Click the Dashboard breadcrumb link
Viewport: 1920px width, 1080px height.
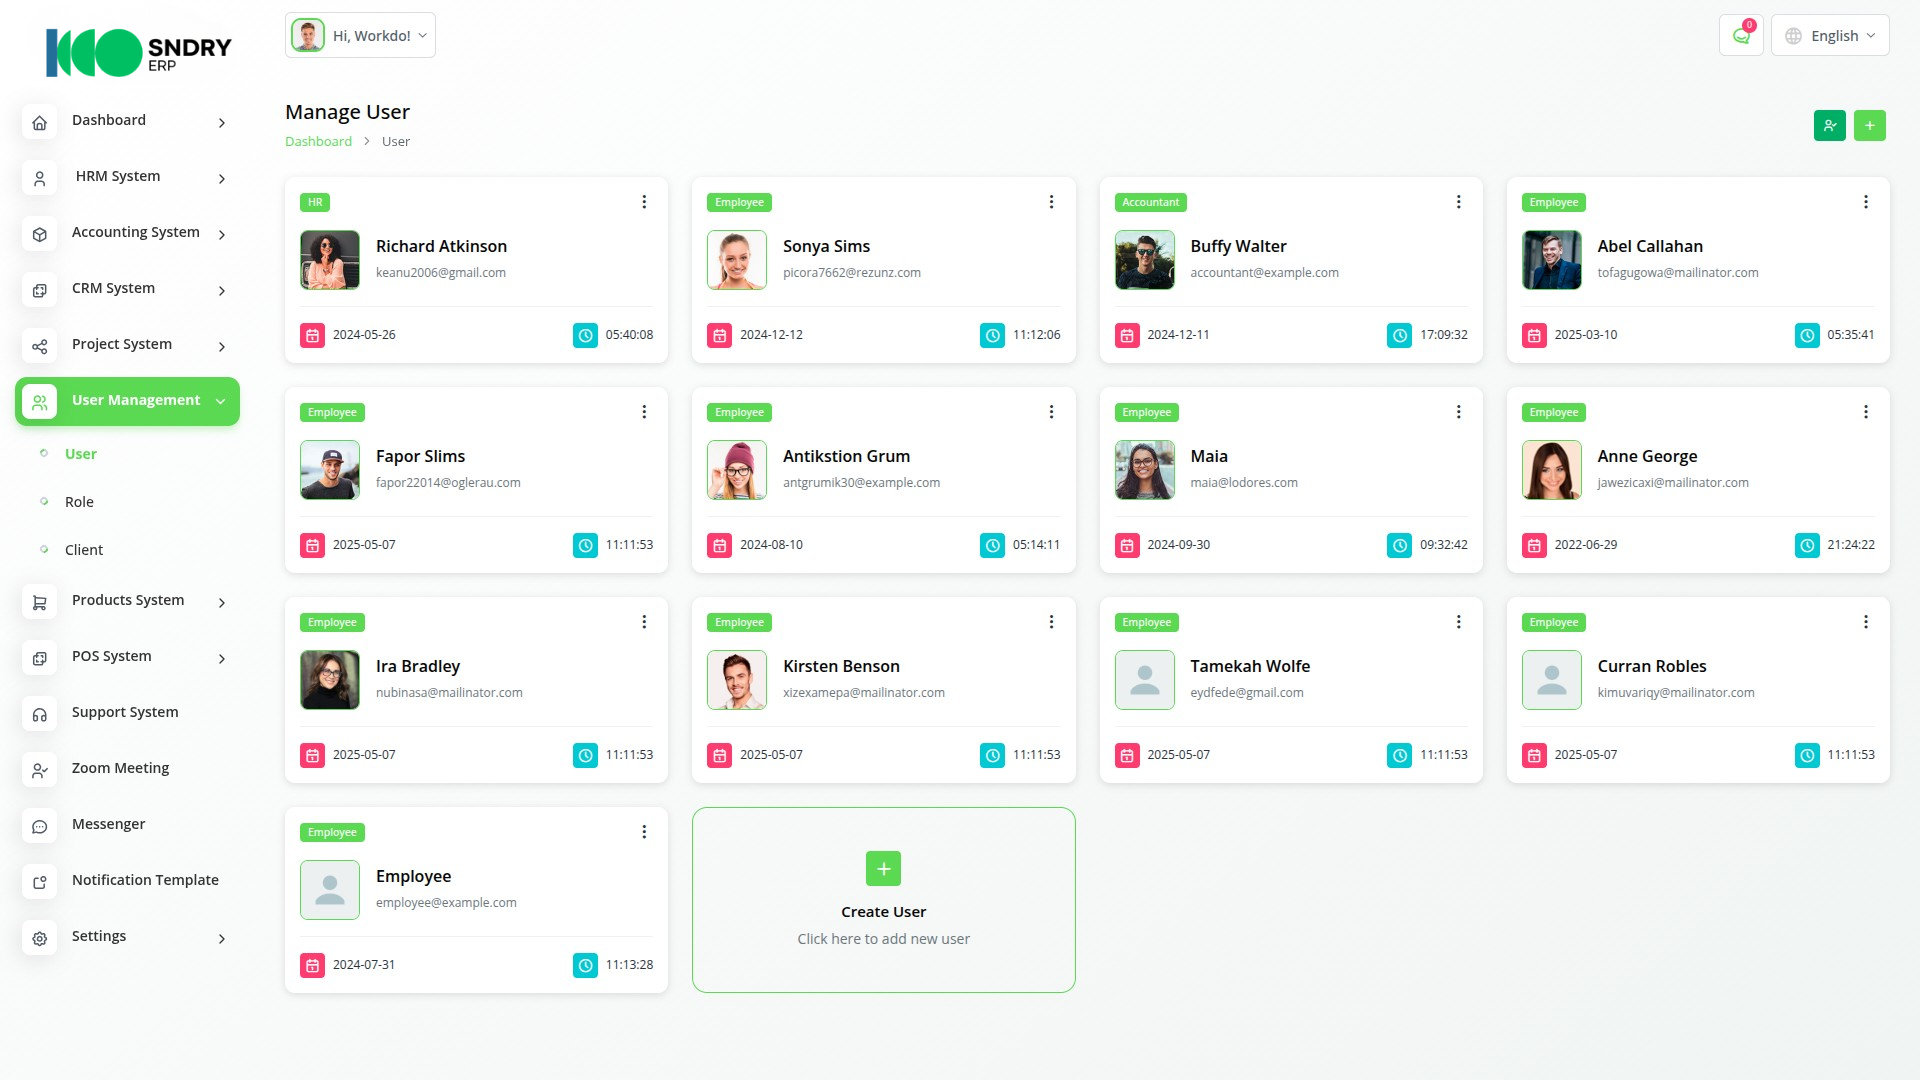point(318,142)
